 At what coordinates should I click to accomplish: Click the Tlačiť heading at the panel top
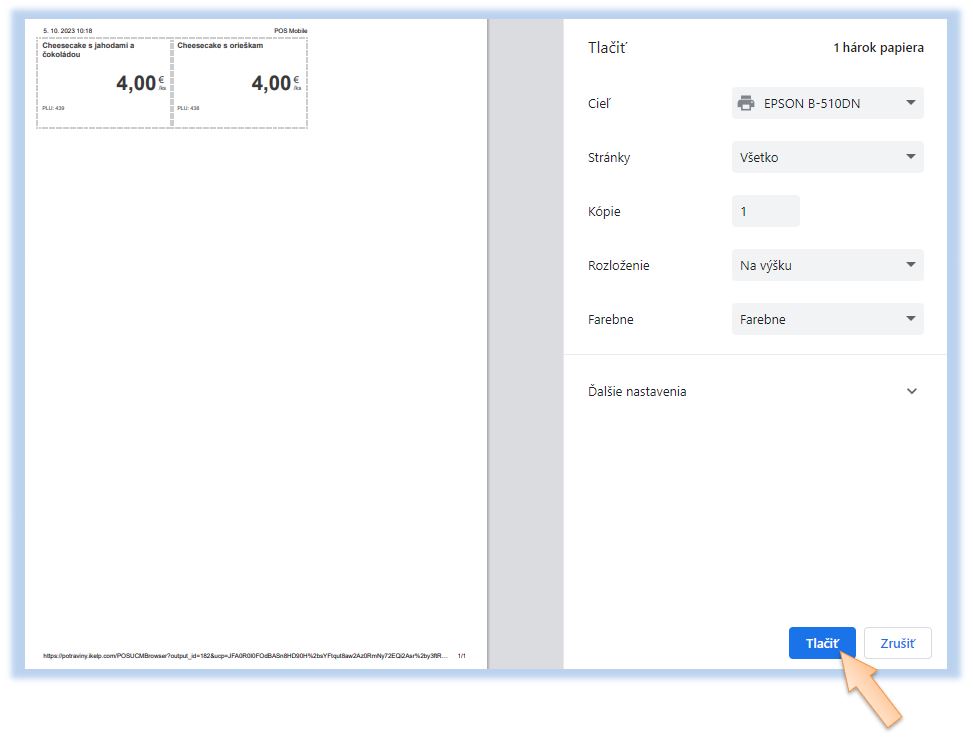tap(607, 48)
